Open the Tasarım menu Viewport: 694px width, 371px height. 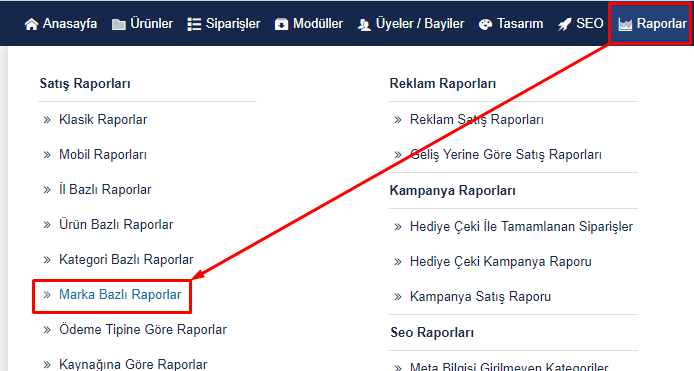tap(511, 24)
